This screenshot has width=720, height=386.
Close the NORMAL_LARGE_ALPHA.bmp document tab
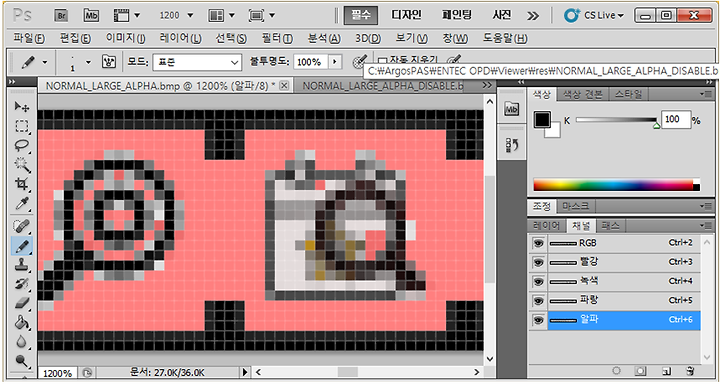coord(284,85)
